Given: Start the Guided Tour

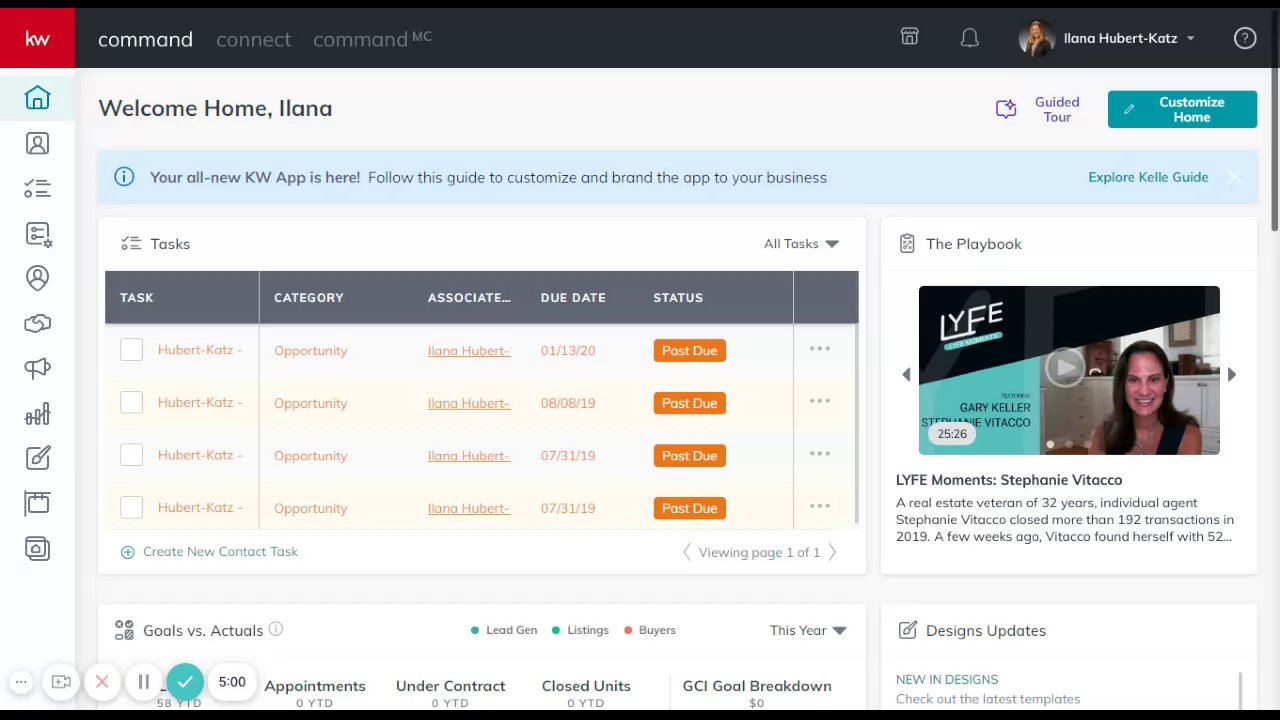Looking at the screenshot, I should tap(1038, 109).
